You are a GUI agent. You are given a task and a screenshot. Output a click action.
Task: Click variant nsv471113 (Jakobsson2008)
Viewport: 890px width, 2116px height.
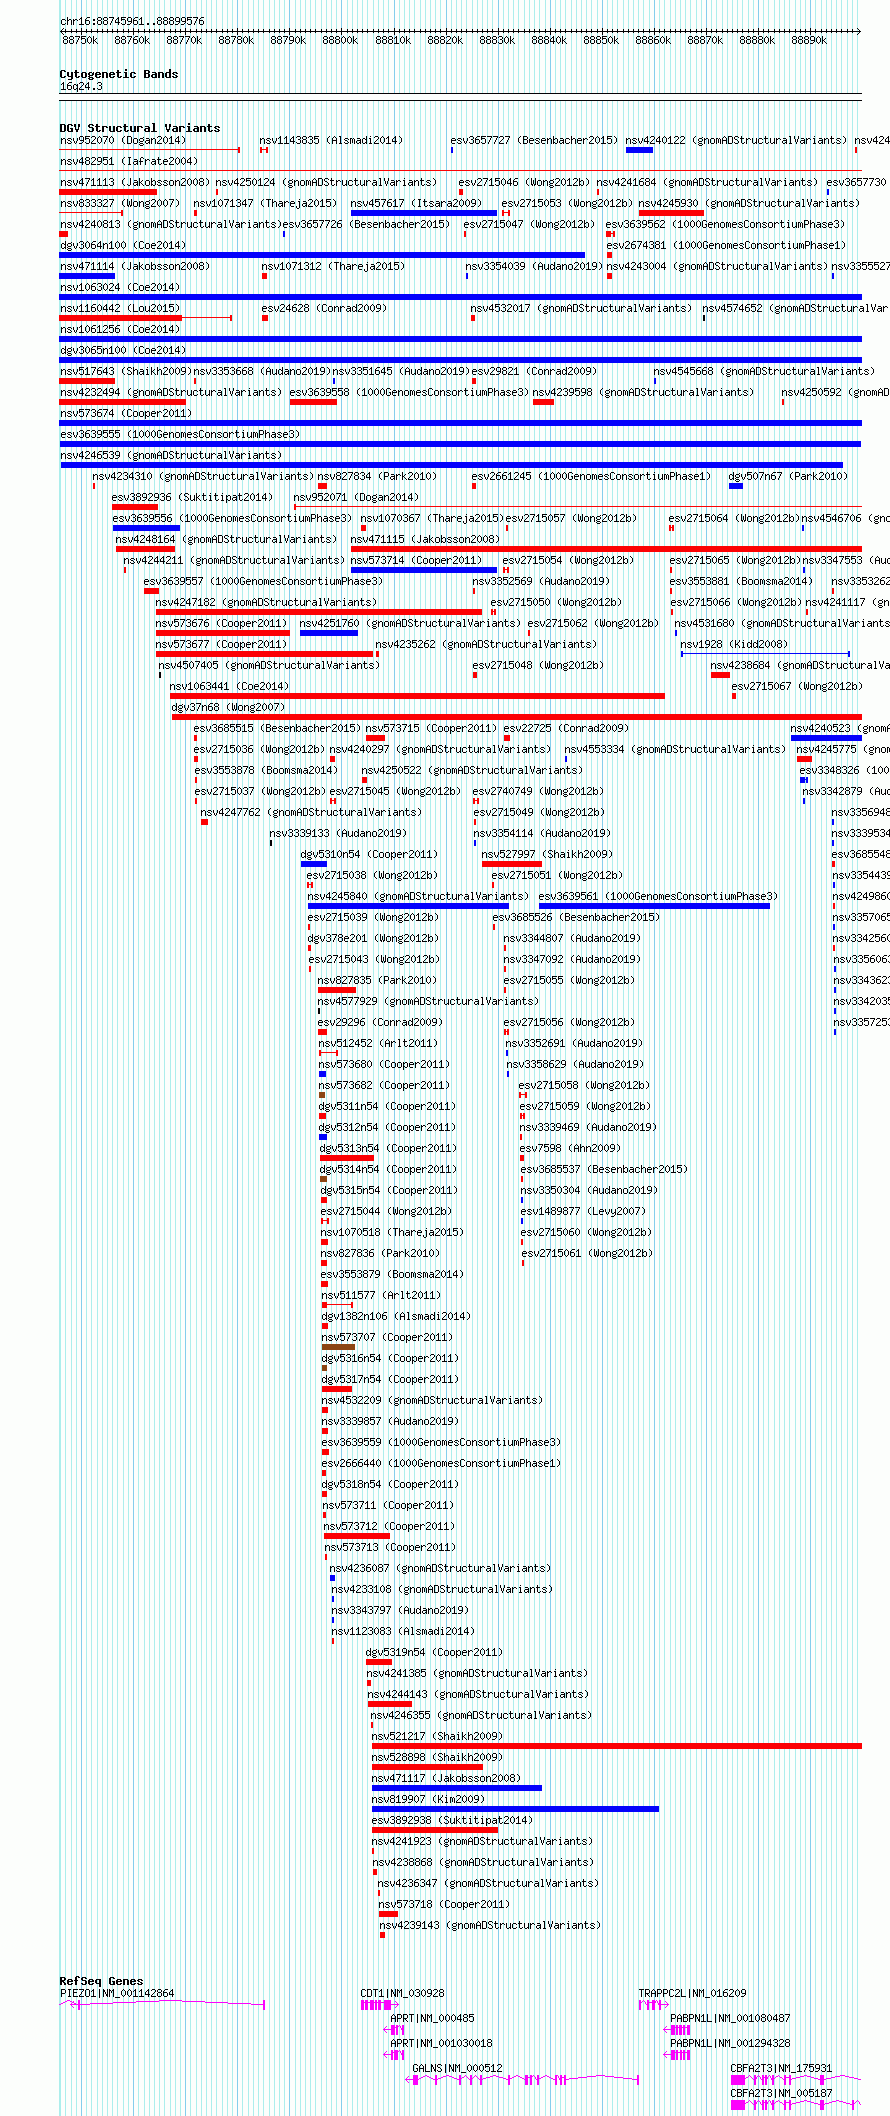pos(134,182)
